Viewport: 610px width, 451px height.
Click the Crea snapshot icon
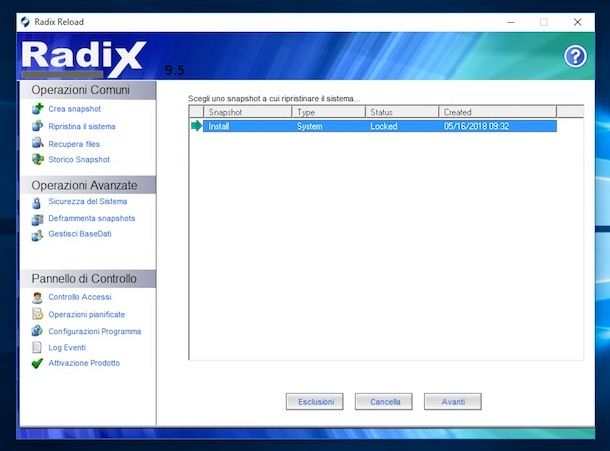pos(38,109)
